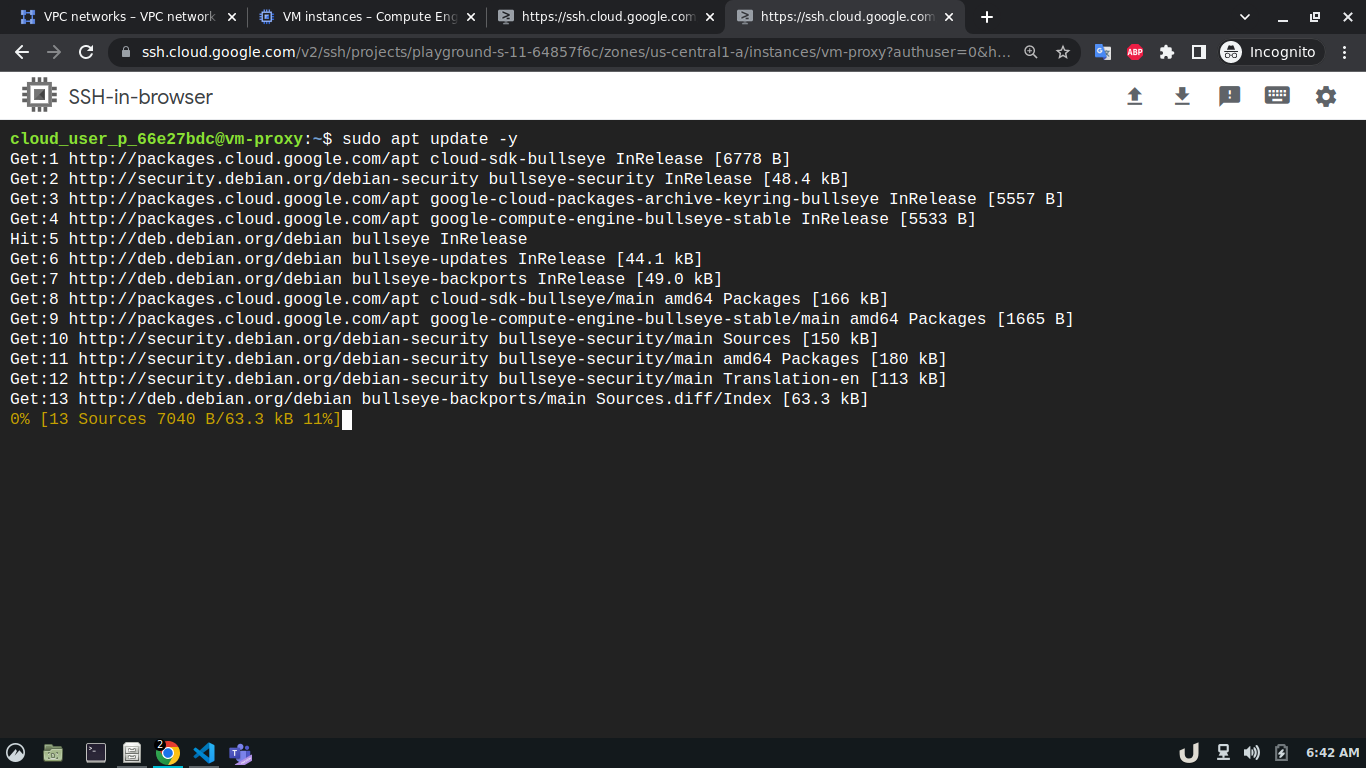Check the battery status tray icon
1366x768 pixels.
coord(1281,753)
